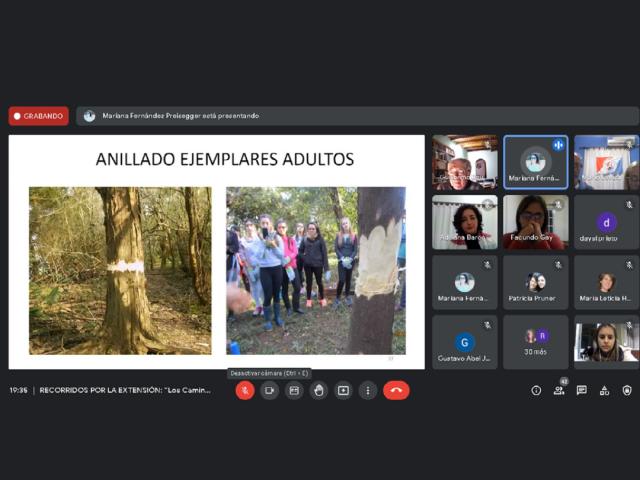
Task: Open the activities panel icon
Action: [x=604, y=390]
